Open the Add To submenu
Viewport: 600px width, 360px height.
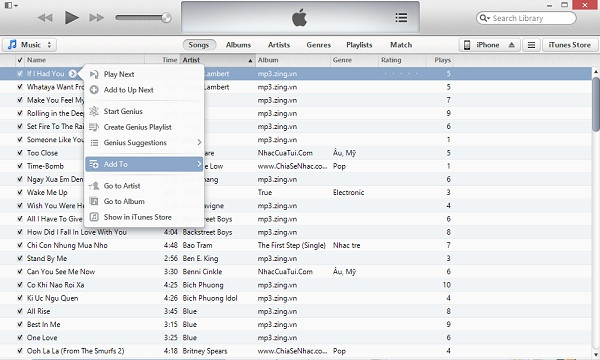point(144,164)
